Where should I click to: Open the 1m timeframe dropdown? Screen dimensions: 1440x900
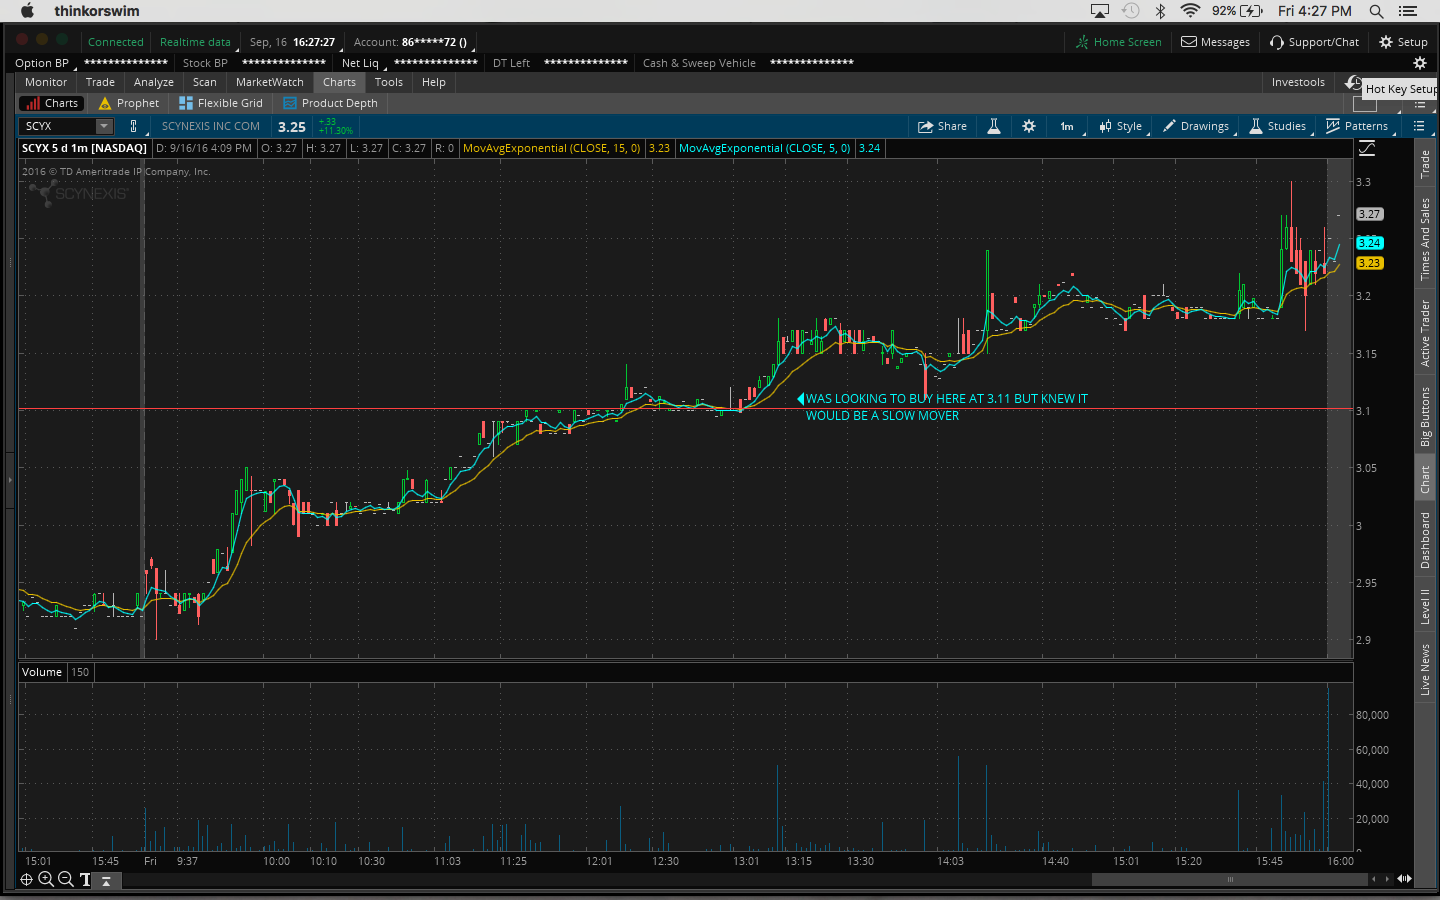click(1067, 126)
